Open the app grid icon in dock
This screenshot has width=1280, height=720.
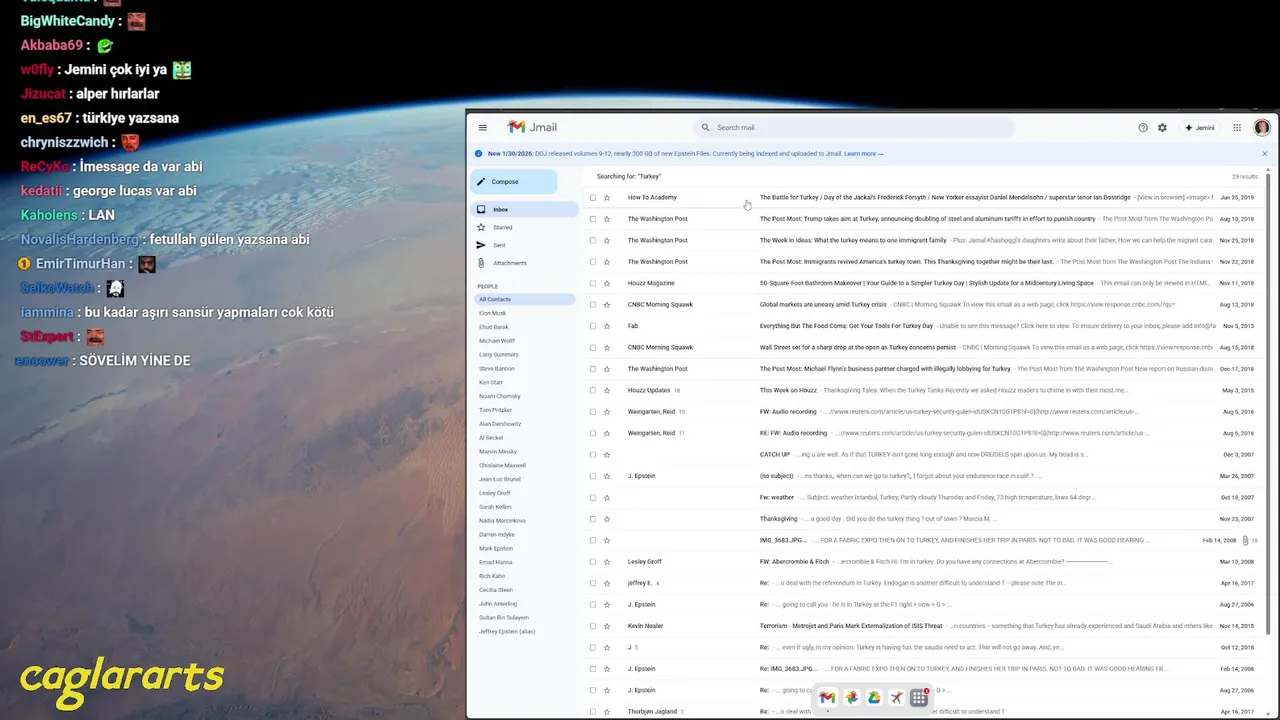tap(919, 698)
